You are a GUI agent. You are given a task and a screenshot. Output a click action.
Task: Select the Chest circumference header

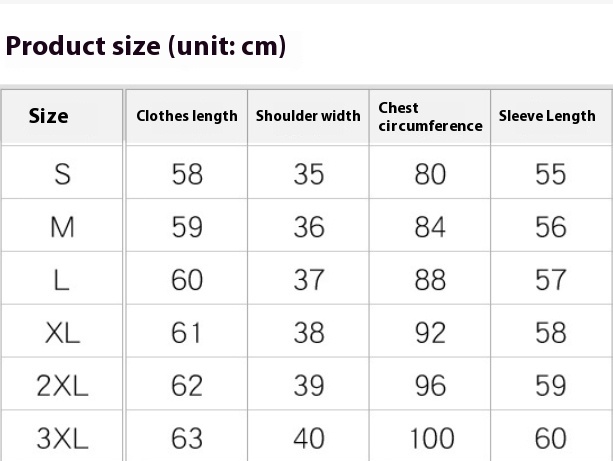[x=430, y=117]
